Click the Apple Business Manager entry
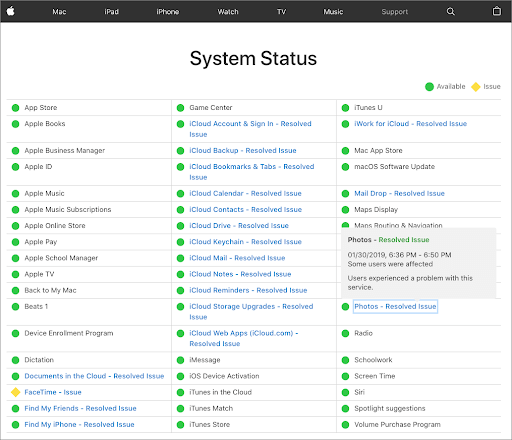512x440 pixels. pyautogui.click(x=65, y=151)
